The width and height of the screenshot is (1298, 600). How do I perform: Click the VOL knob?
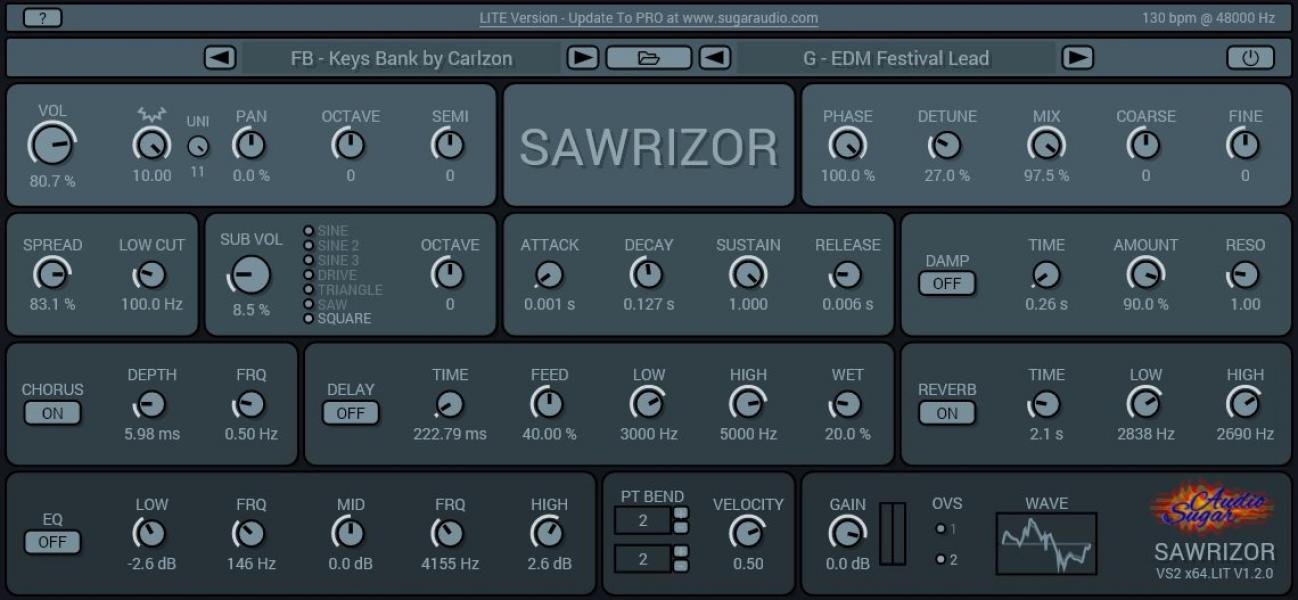click(51, 146)
